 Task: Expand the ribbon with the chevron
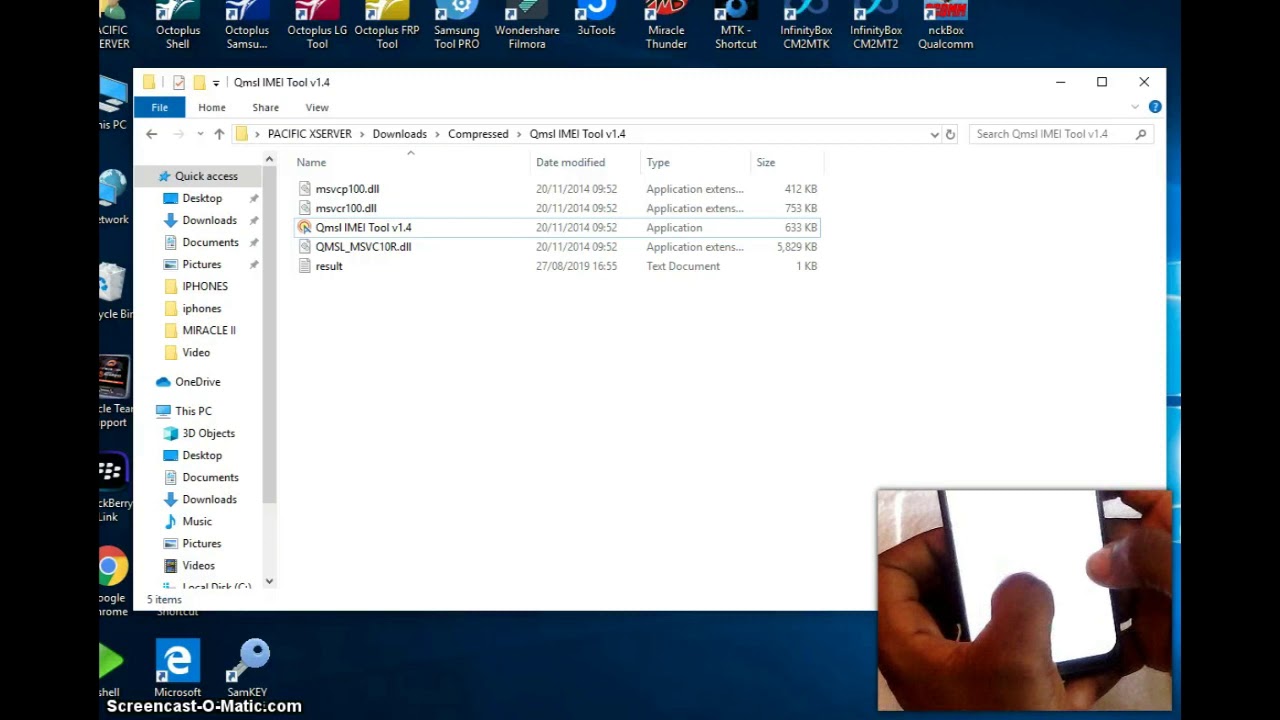point(1135,107)
